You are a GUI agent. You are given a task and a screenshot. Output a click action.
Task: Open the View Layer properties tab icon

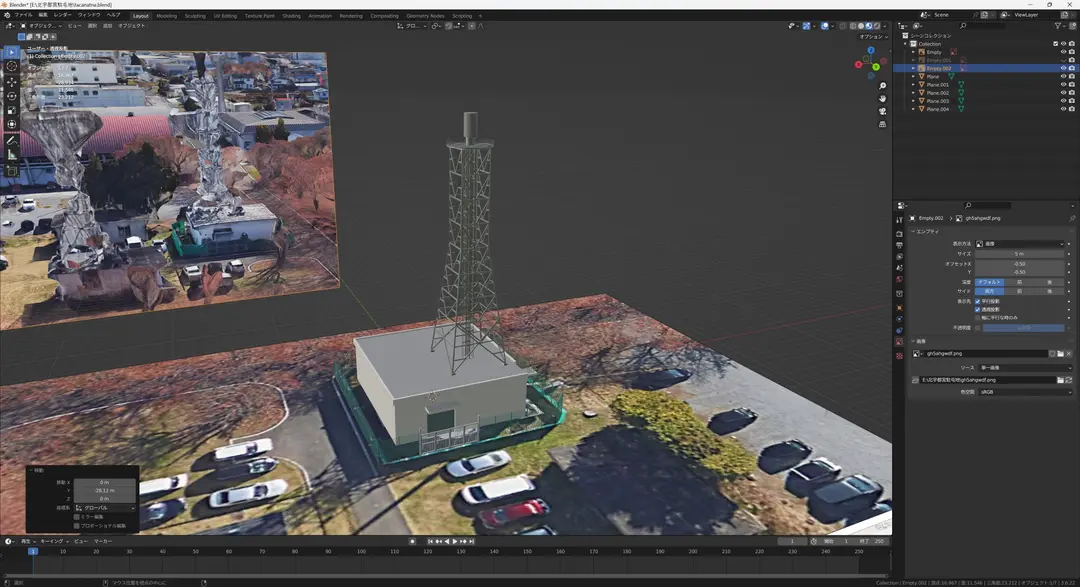click(x=900, y=256)
